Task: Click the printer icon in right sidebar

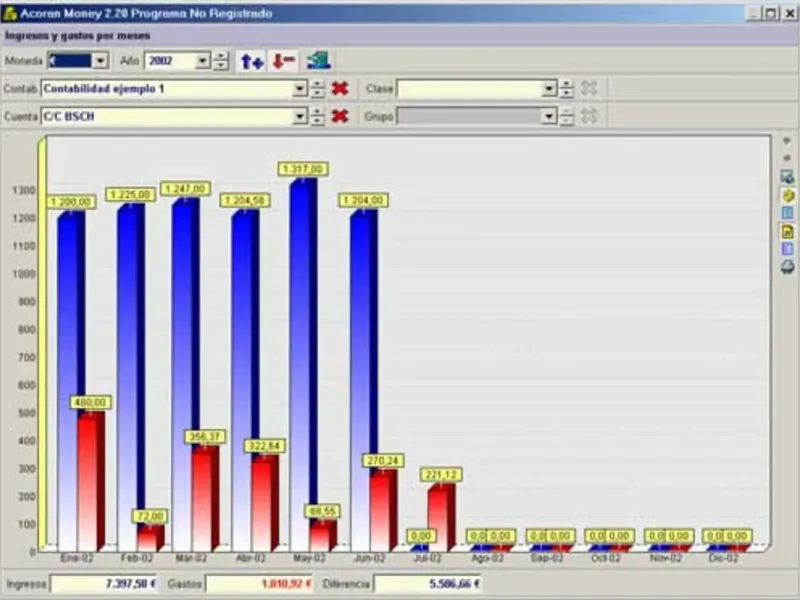Action: (x=787, y=267)
